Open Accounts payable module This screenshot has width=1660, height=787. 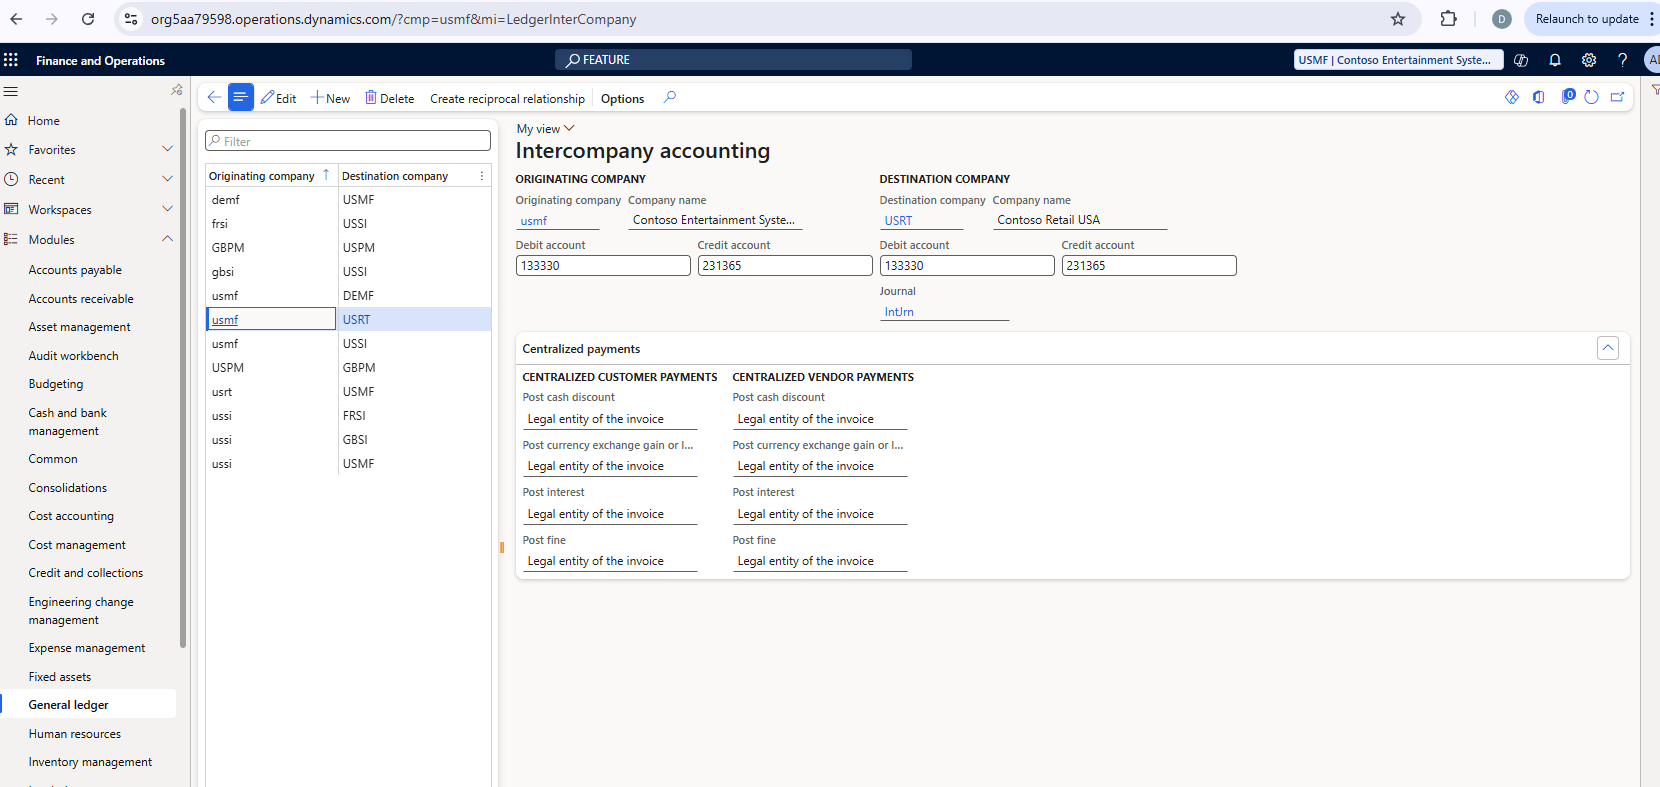(x=75, y=270)
